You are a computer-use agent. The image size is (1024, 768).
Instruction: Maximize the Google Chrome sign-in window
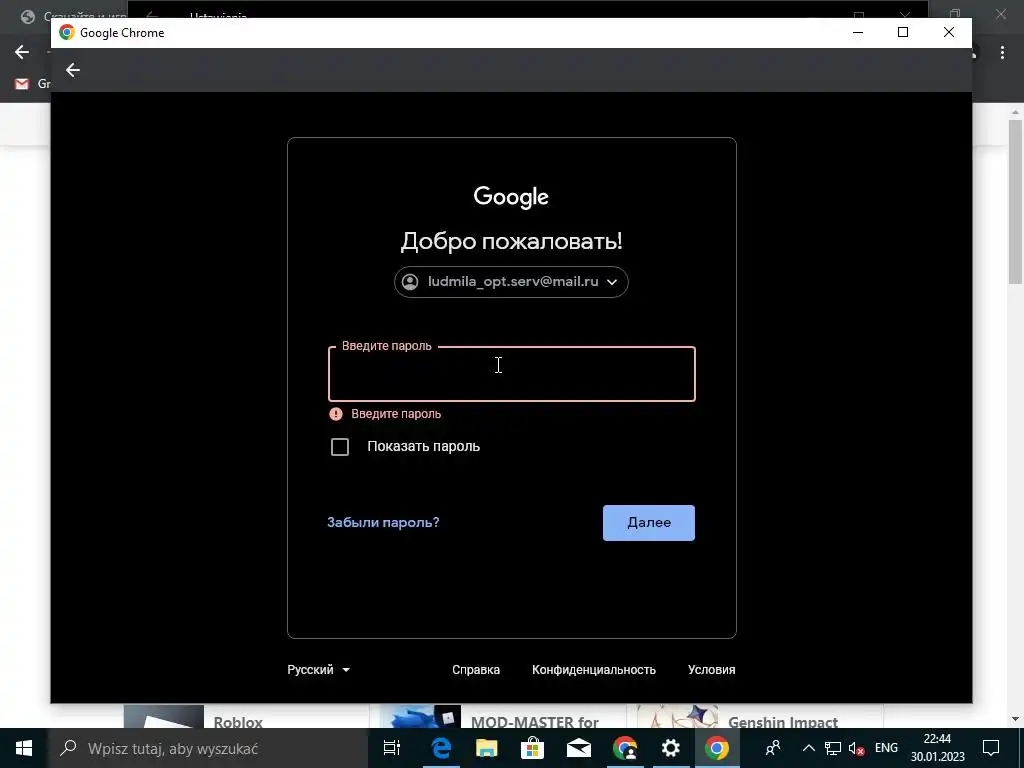click(x=903, y=32)
